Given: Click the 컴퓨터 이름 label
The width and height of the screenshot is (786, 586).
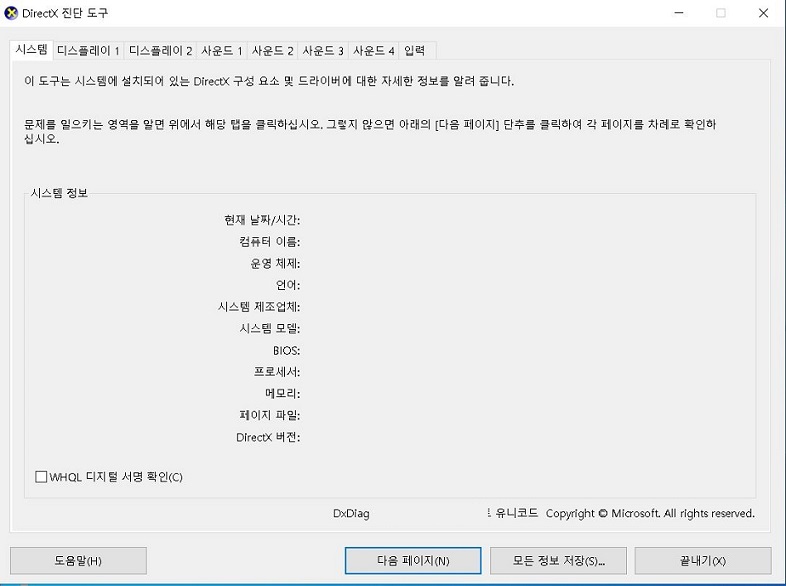Looking at the screenshot, I should 270,242.
